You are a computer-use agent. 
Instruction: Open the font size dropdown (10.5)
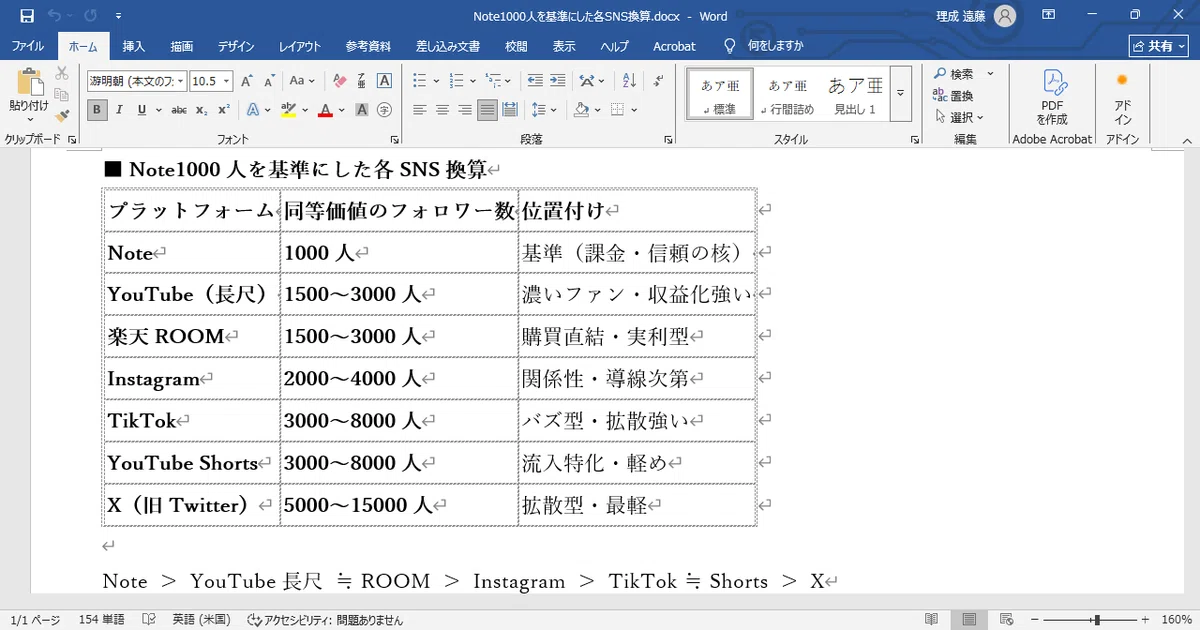pos(227,80)
